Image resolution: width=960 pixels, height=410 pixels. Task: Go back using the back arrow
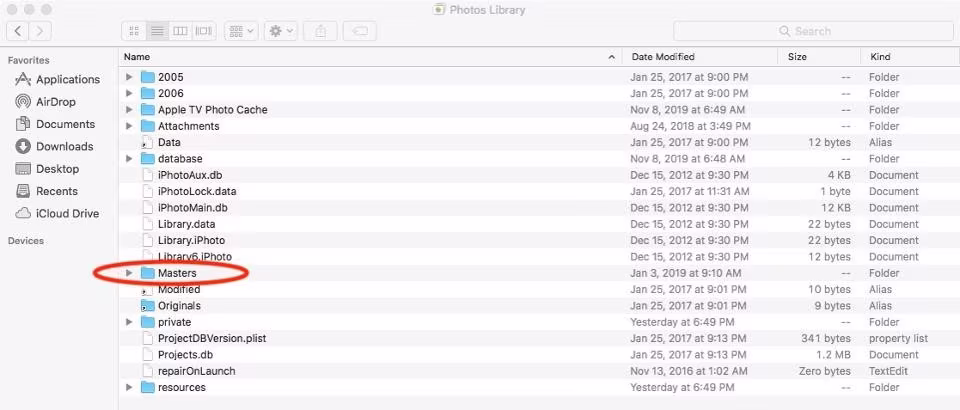18,31
